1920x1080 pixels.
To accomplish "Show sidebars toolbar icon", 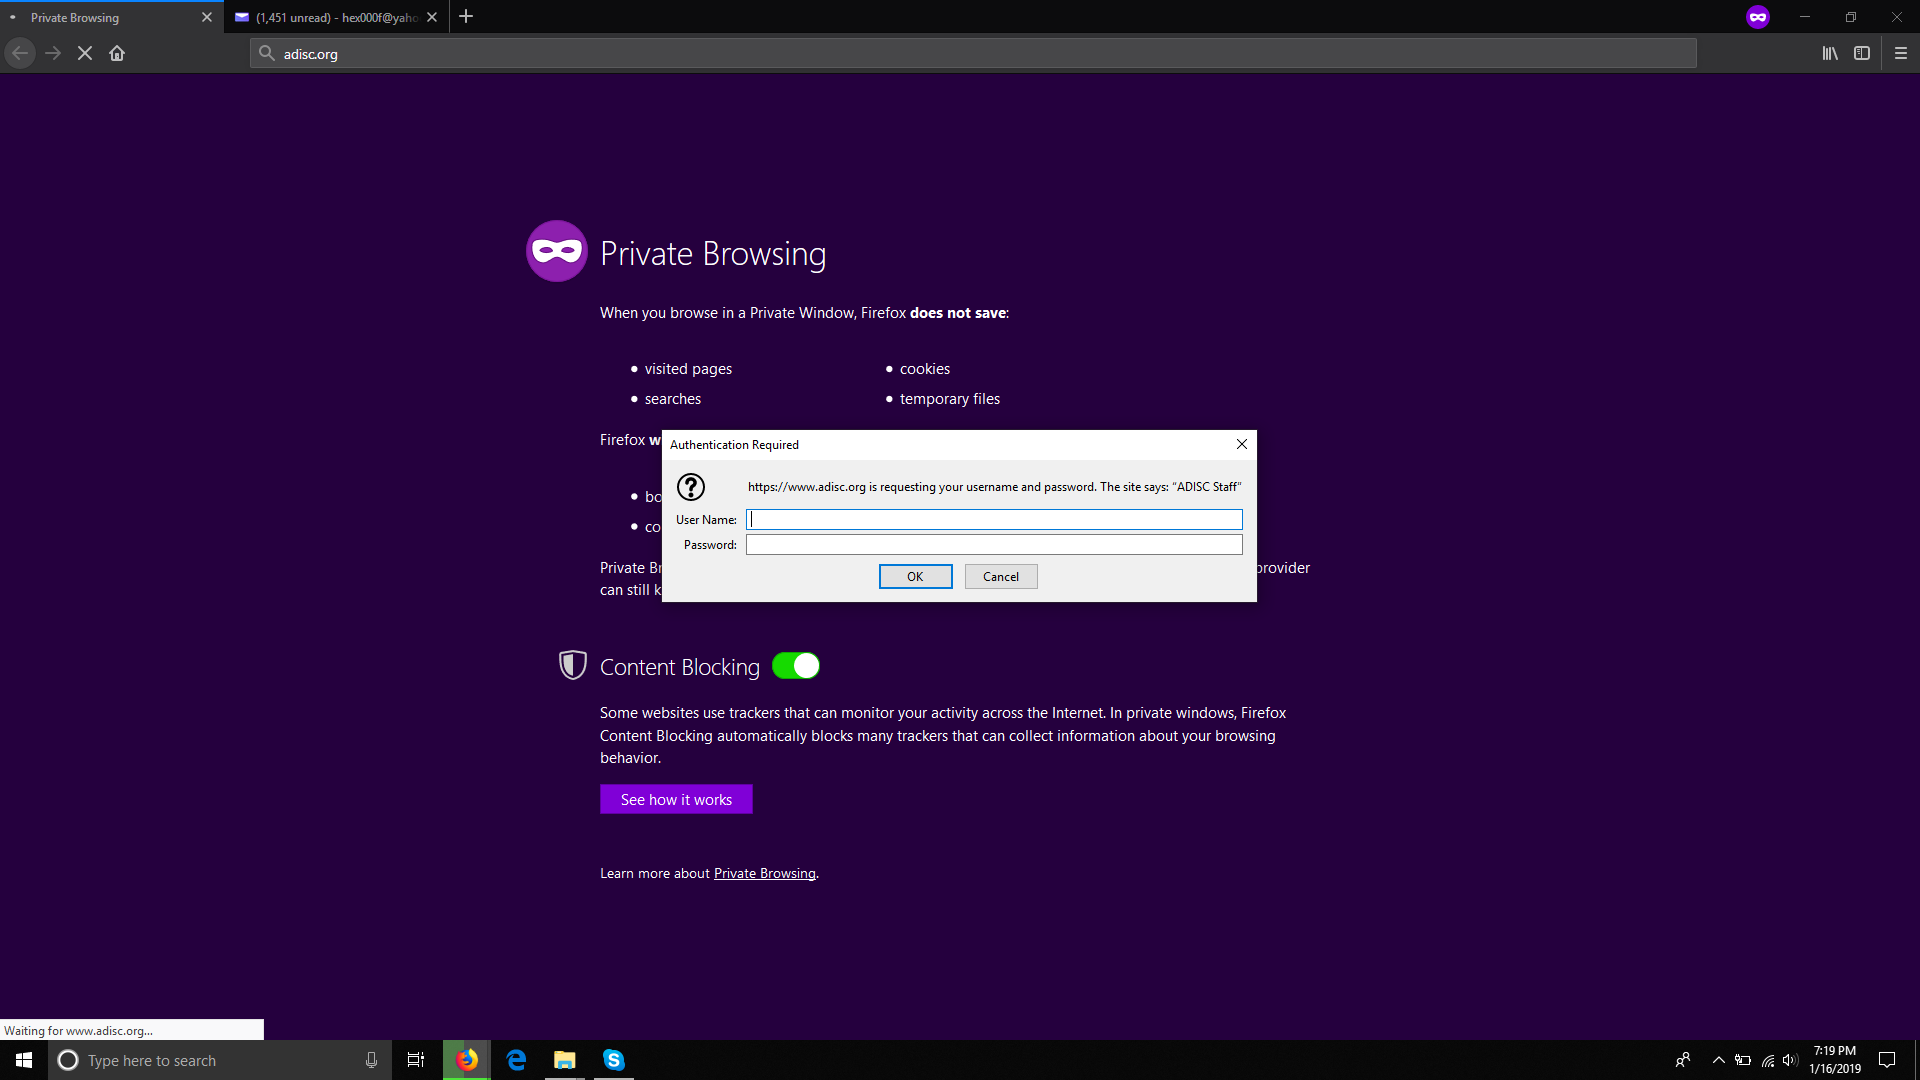I will (1862, 54).
